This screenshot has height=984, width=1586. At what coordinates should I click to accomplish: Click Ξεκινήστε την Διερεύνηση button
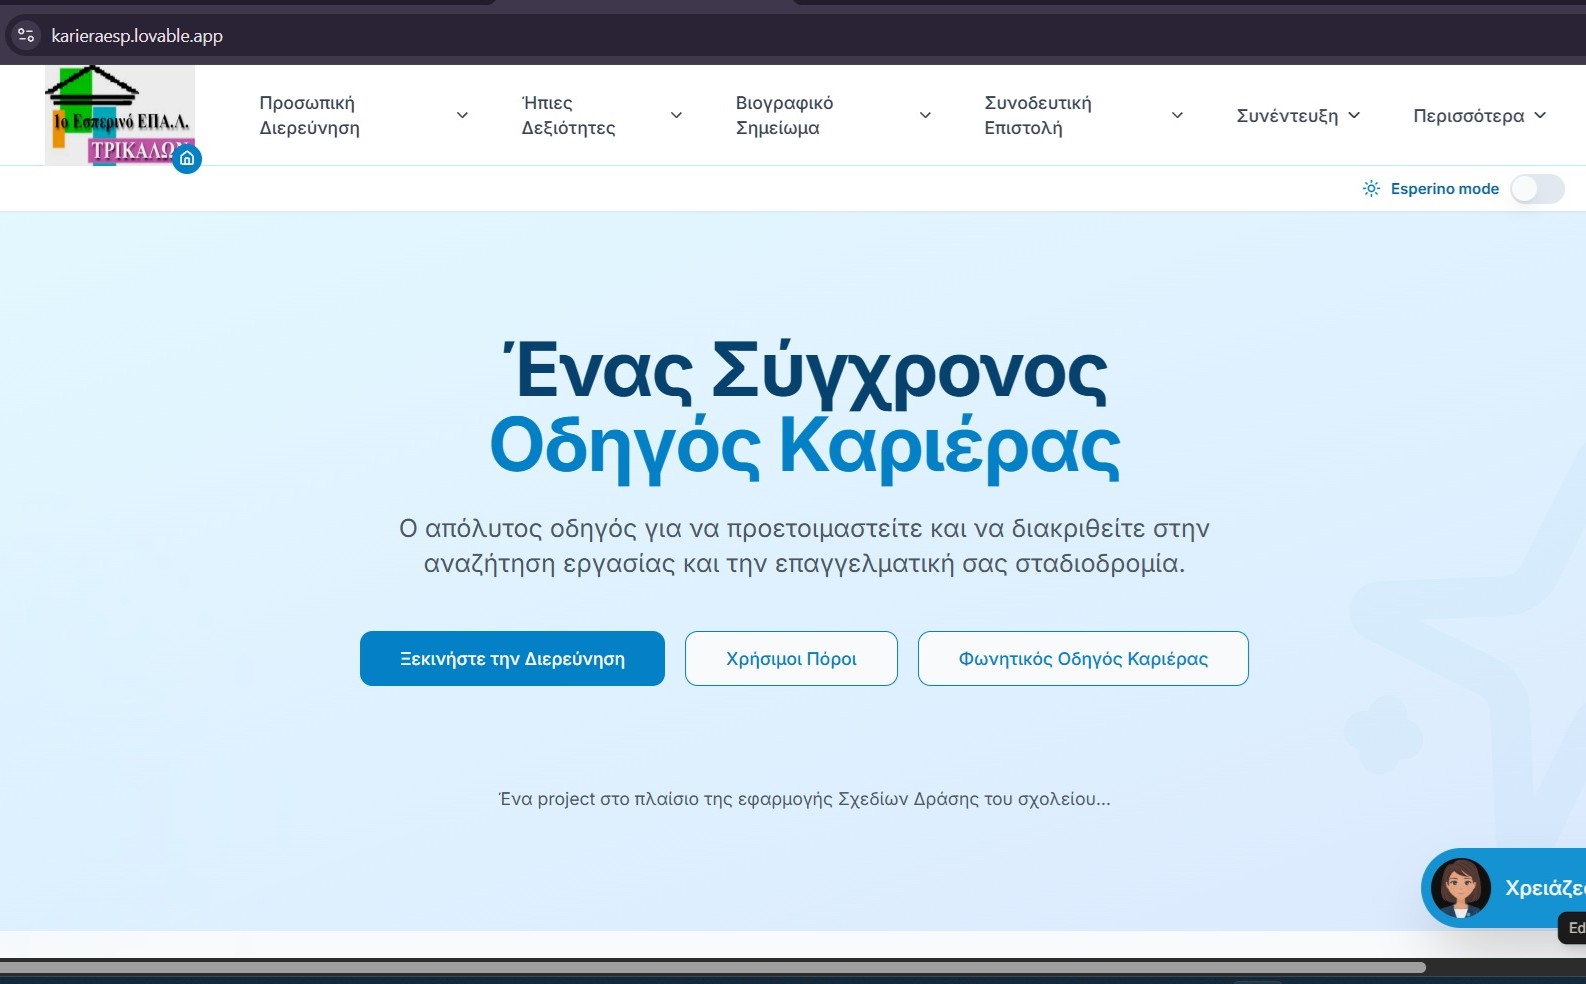(x=512, y=658)
